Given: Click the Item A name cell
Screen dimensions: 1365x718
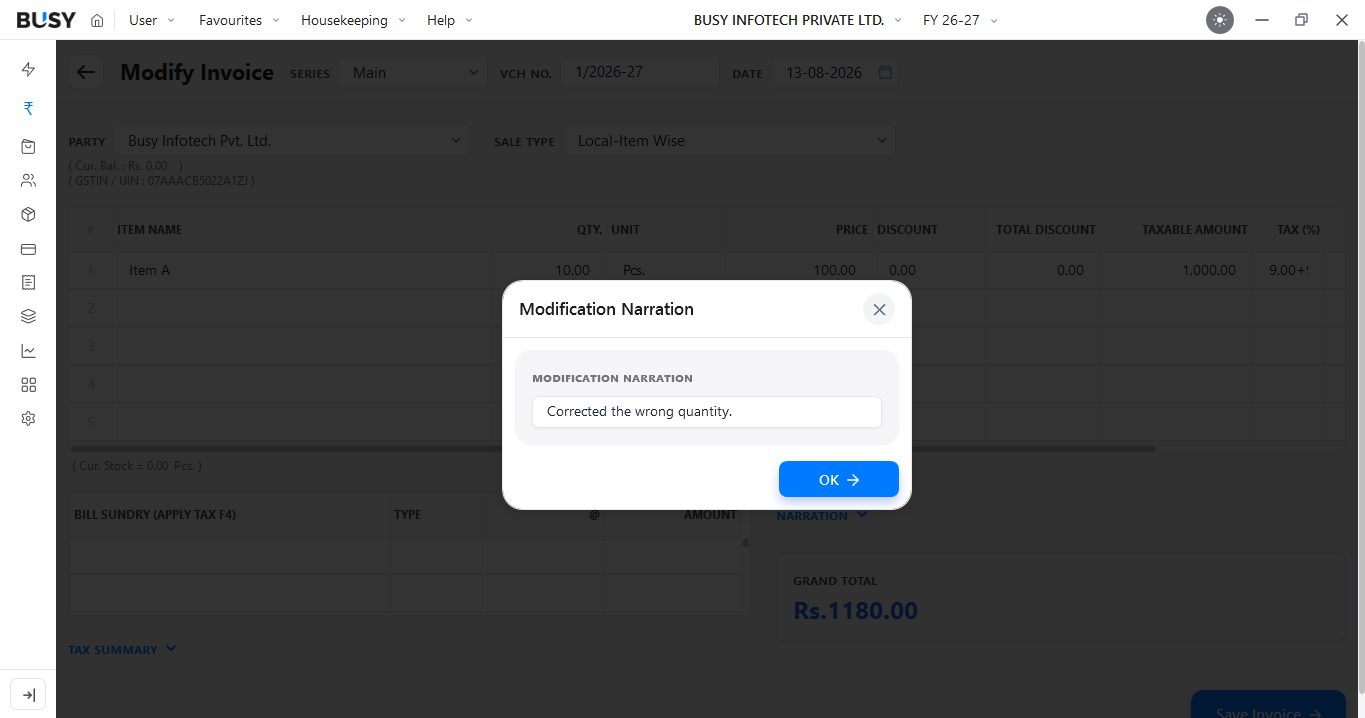Looking at the screenshot, I should pos(302,270).
